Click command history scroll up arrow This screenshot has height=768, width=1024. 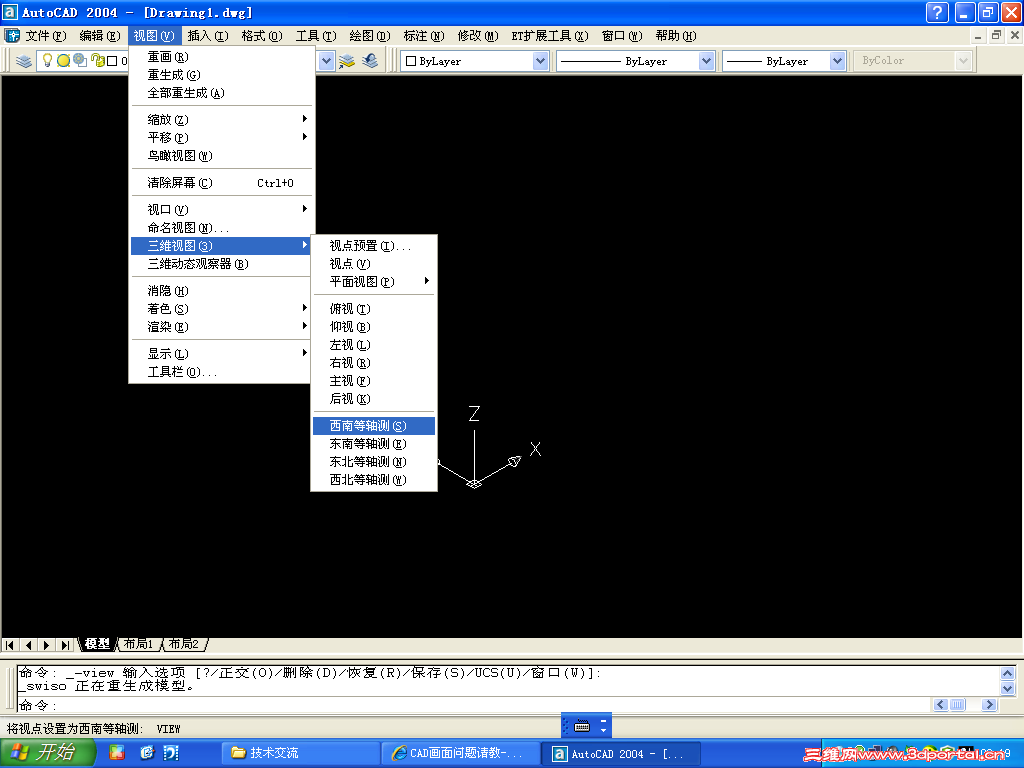1007,673
